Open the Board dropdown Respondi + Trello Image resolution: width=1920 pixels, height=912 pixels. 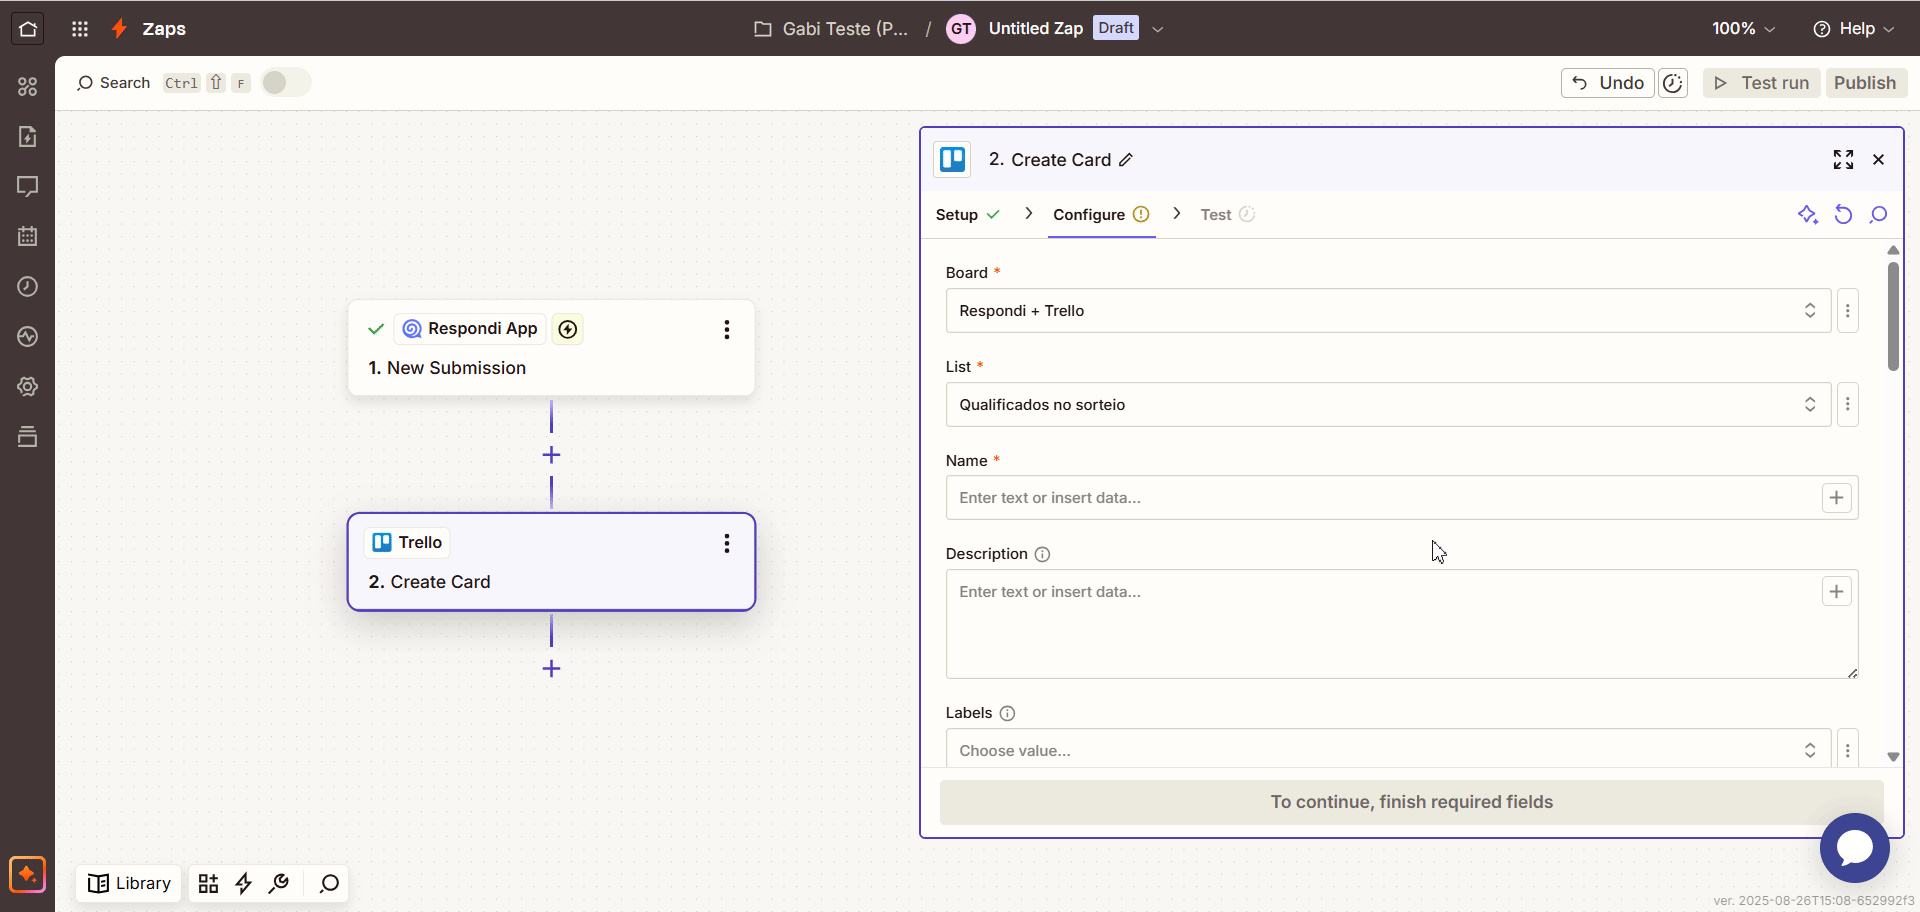(1388, 311)
